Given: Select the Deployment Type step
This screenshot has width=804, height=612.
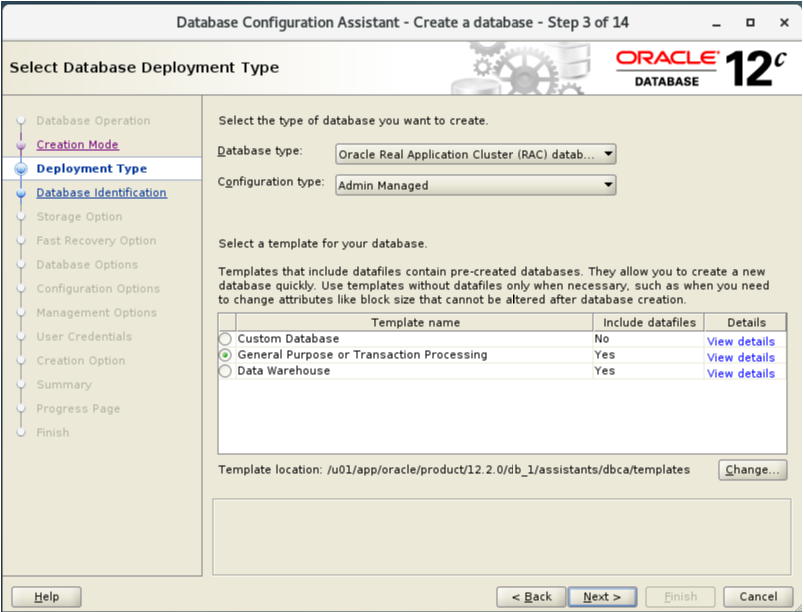Looking at the screenshot, I should [92, 169].
